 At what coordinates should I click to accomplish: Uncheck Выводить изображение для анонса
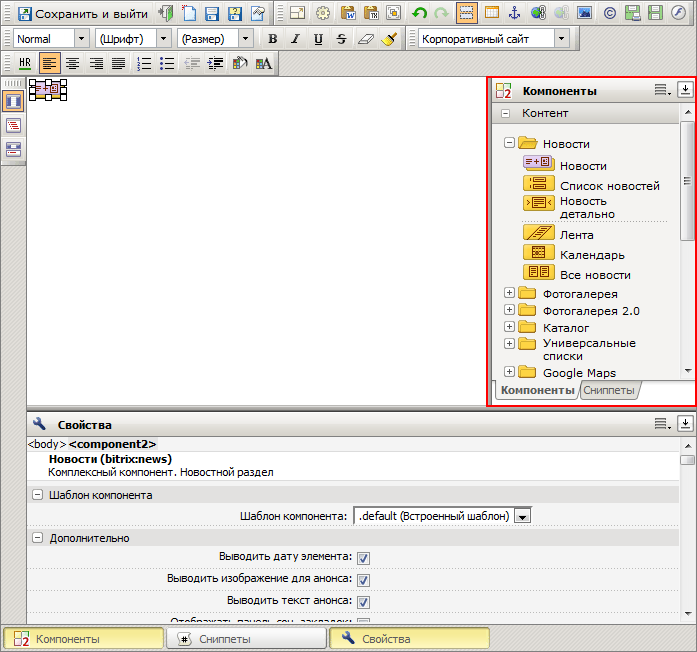(363, 580)
